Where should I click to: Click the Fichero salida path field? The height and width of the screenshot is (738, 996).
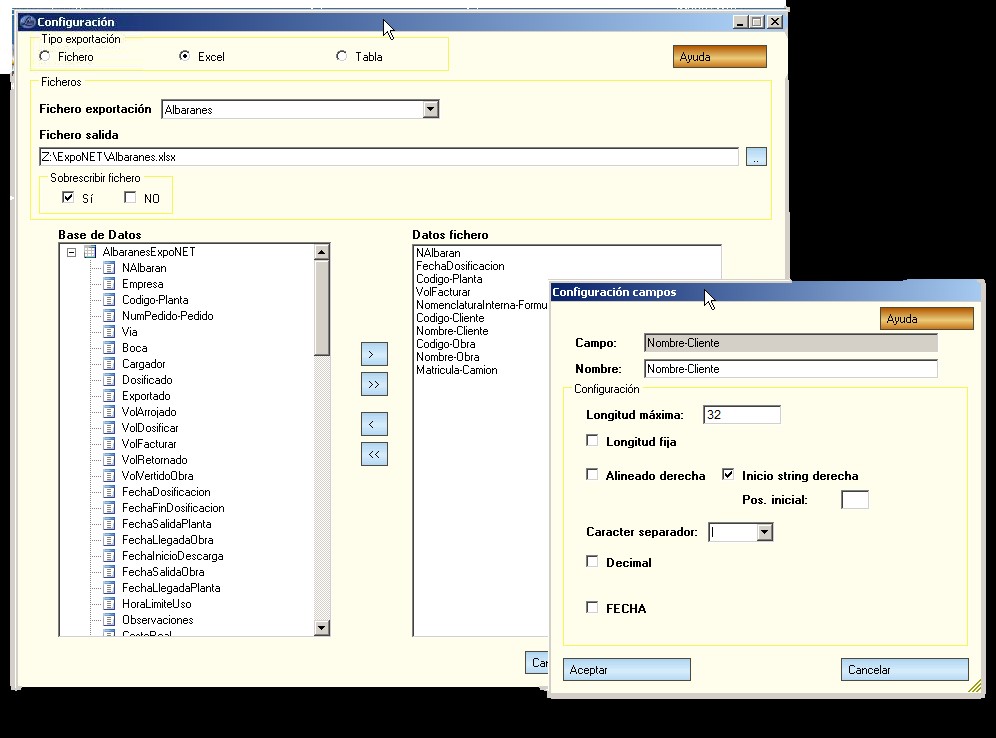click(389, 157)
